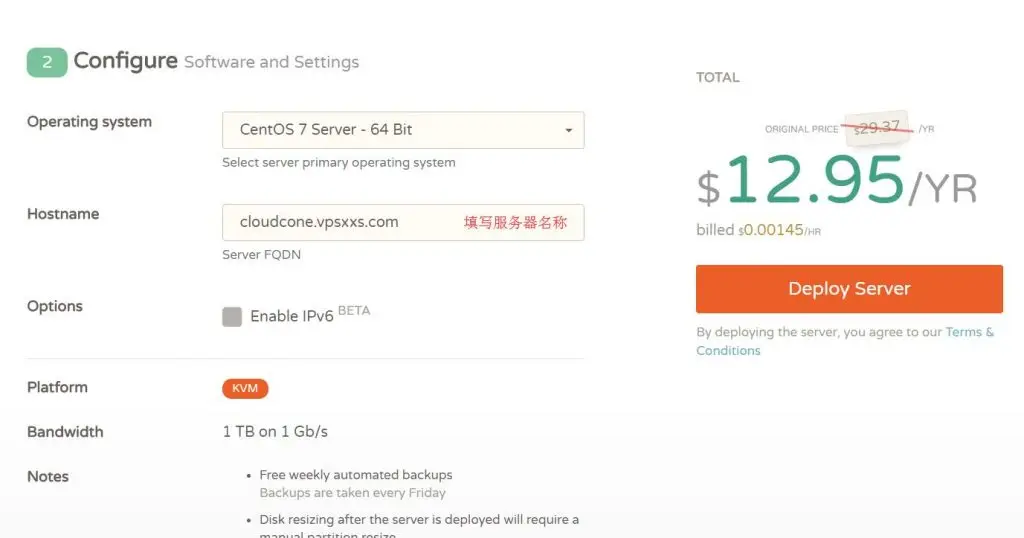1024x538 pixels.
Task: Click the BETA superscript tag
Action: coord(354,311)
